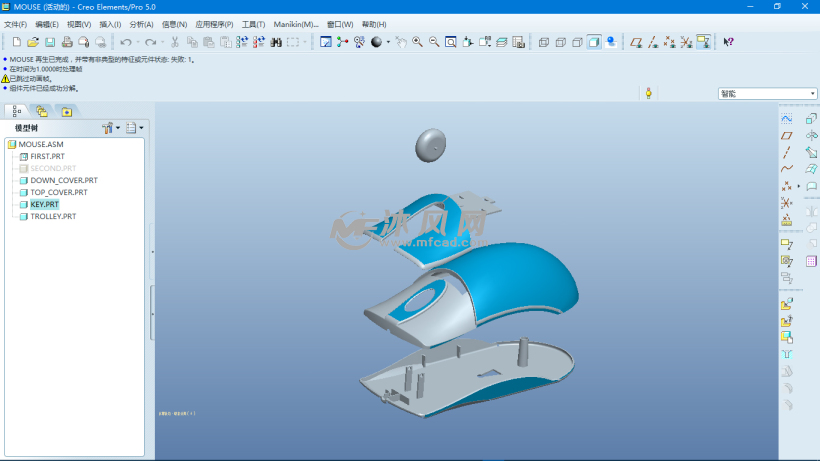Screen dimensions: 820x461
Task: Undo the last action
Action: pos(126,42)
